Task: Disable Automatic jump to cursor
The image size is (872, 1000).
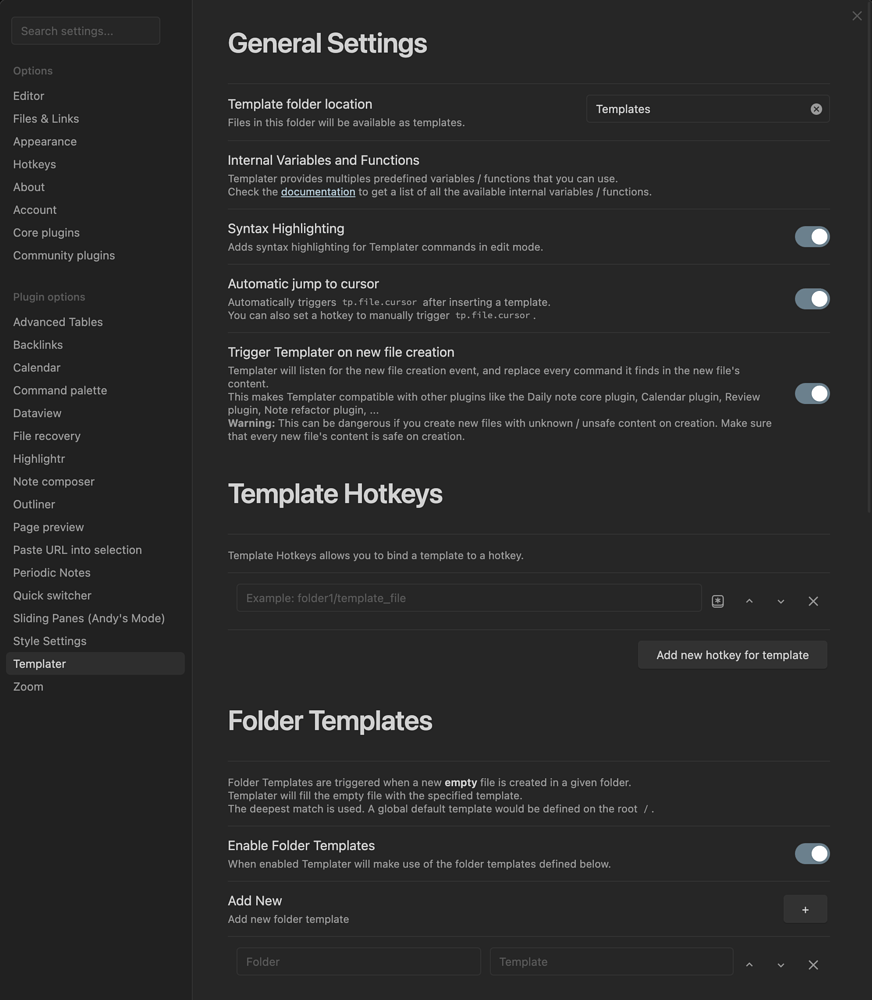Action: pos(812,298)
